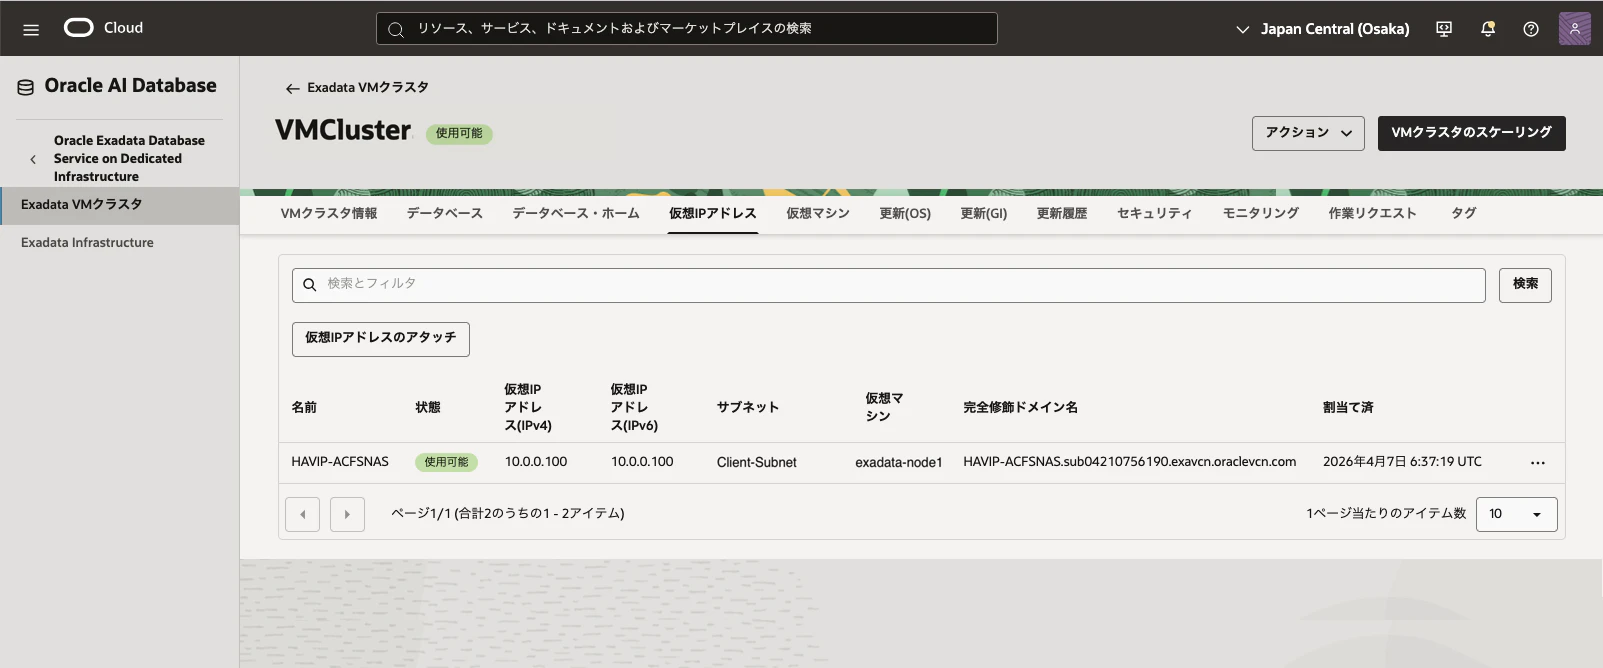The height and width of the screenshot is (668, 1603).
Task: Click the 仮想IPアドレス(IPv4) column header
Action: point(528,408)
